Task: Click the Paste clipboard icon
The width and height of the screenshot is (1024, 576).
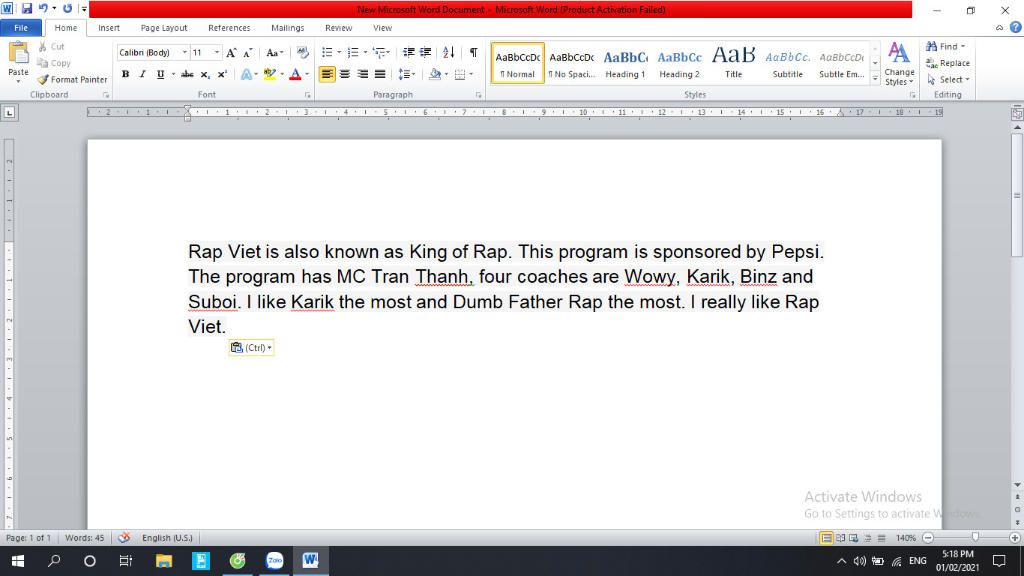Action: (18, 54)
